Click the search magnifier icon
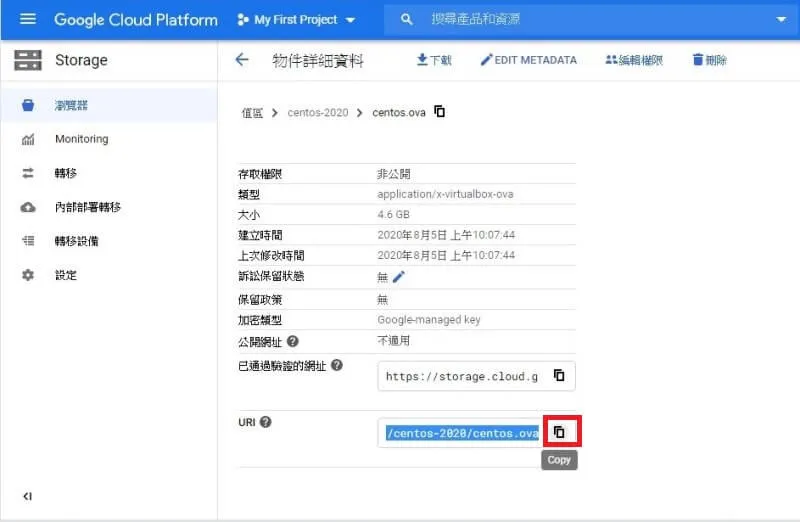Image resolution: width=800 pixels, height=522 pixels. [x=406, y=19]
